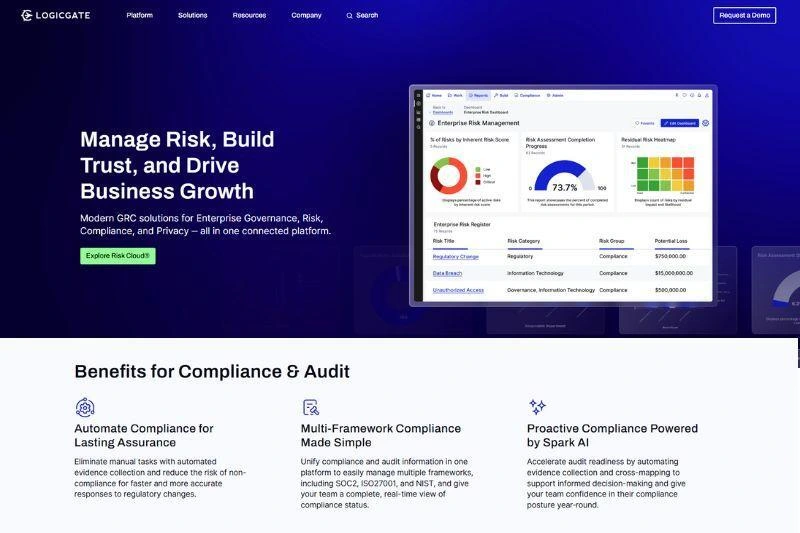Select the Admin tab in the dashboard preview
This screenshot has width=800, height=533.
[555, 95]
